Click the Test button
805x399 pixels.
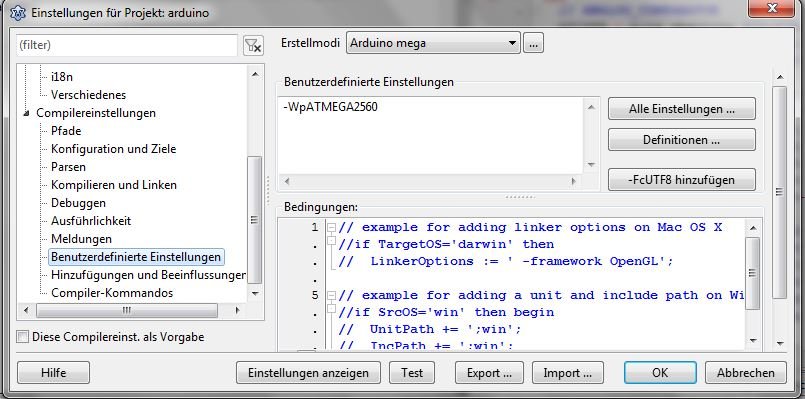(x=412, y=373)
